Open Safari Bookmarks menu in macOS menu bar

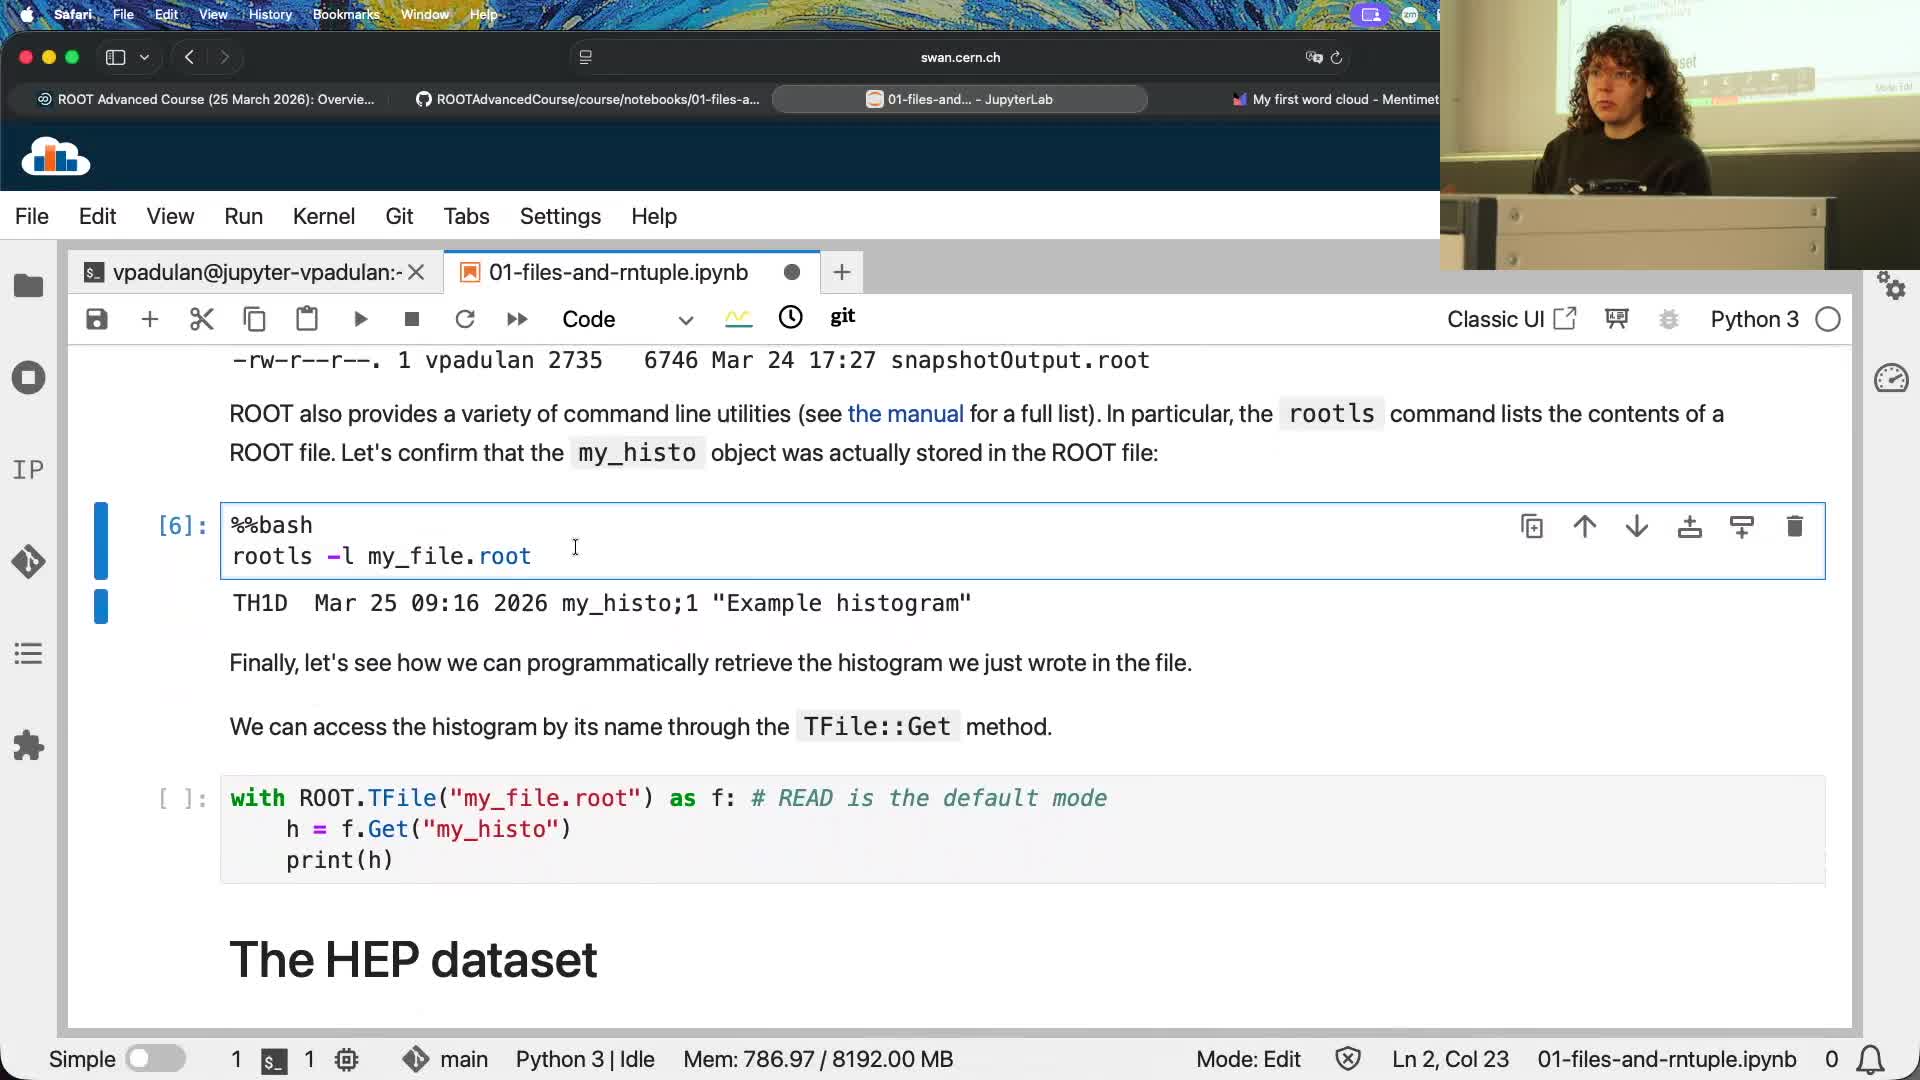346,14
